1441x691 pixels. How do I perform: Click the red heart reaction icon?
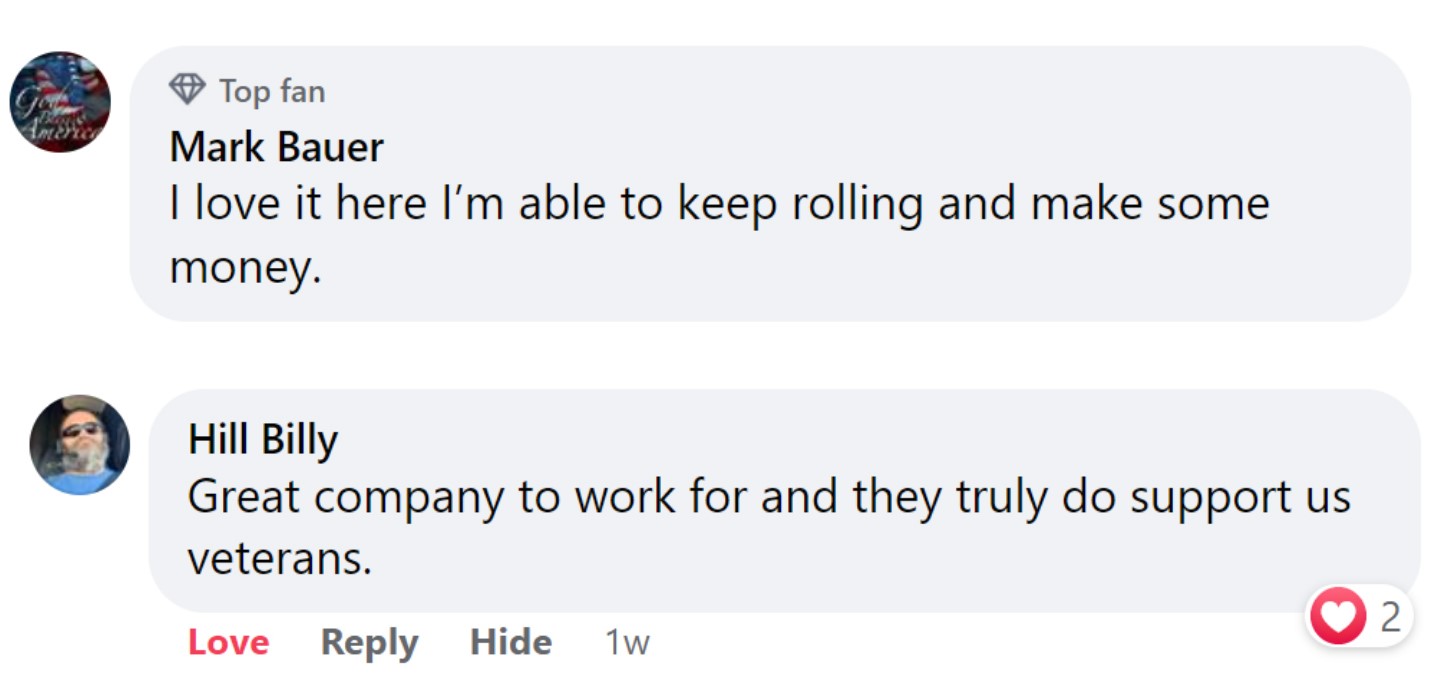point(1338,617)
